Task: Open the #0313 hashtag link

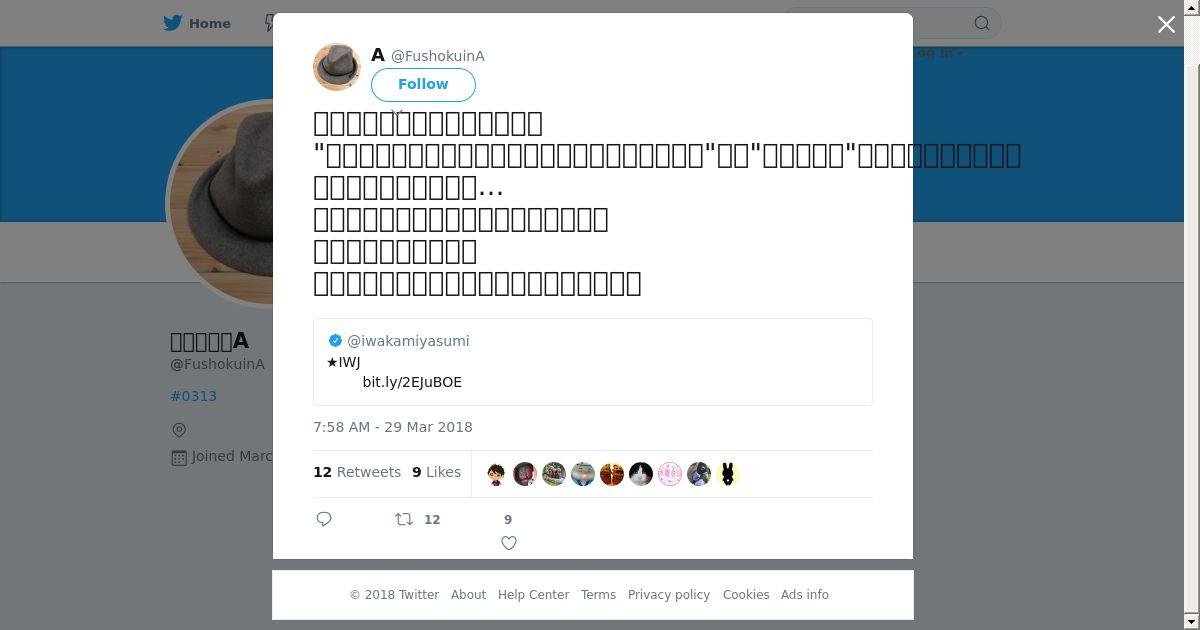Action: click(194, 396)
